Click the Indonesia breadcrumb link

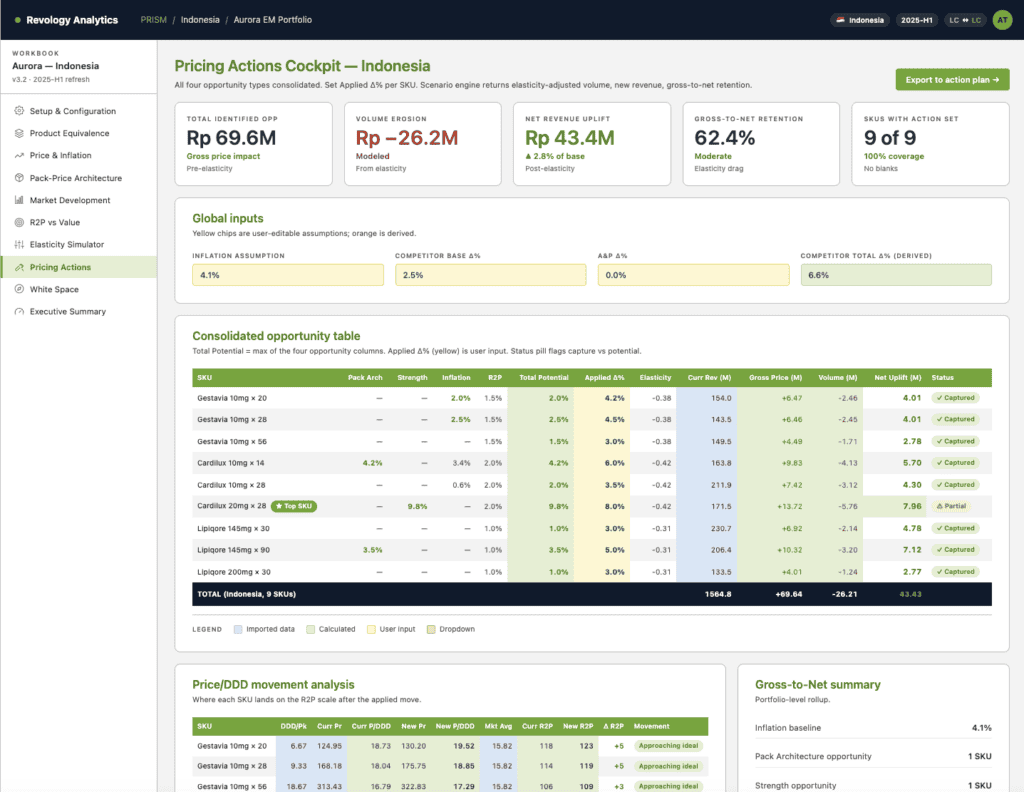tap(200, 20)
